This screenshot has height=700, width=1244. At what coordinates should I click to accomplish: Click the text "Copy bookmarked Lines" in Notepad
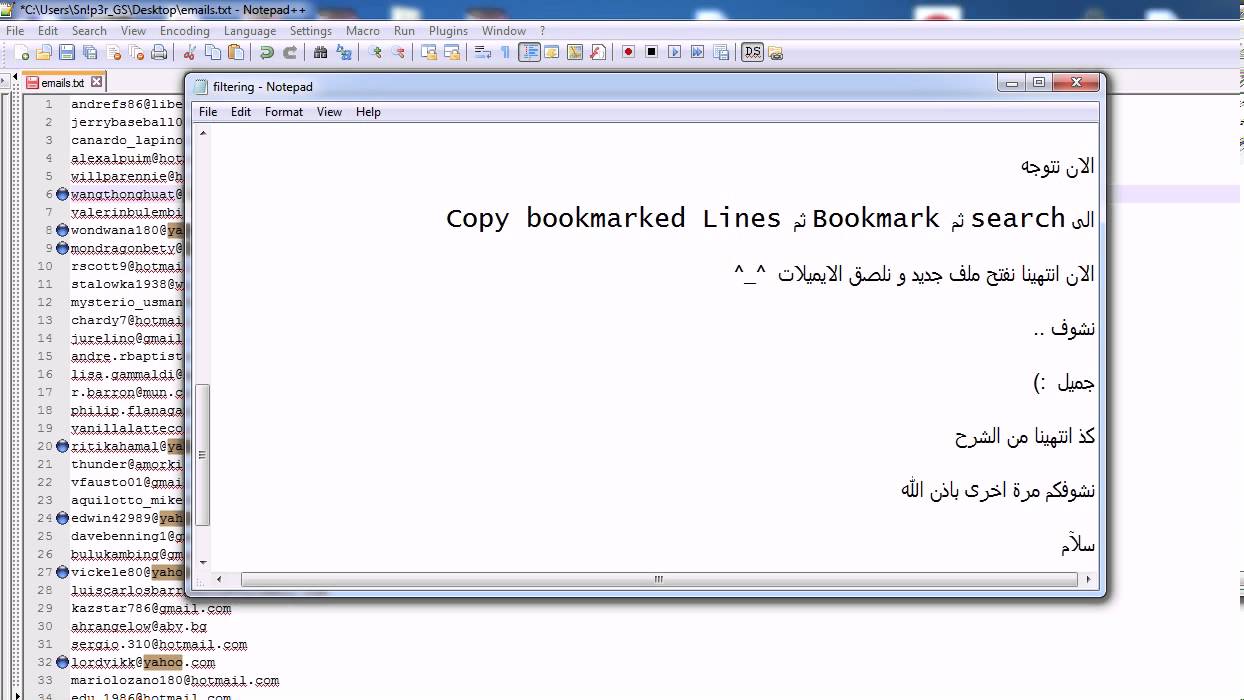614,218
